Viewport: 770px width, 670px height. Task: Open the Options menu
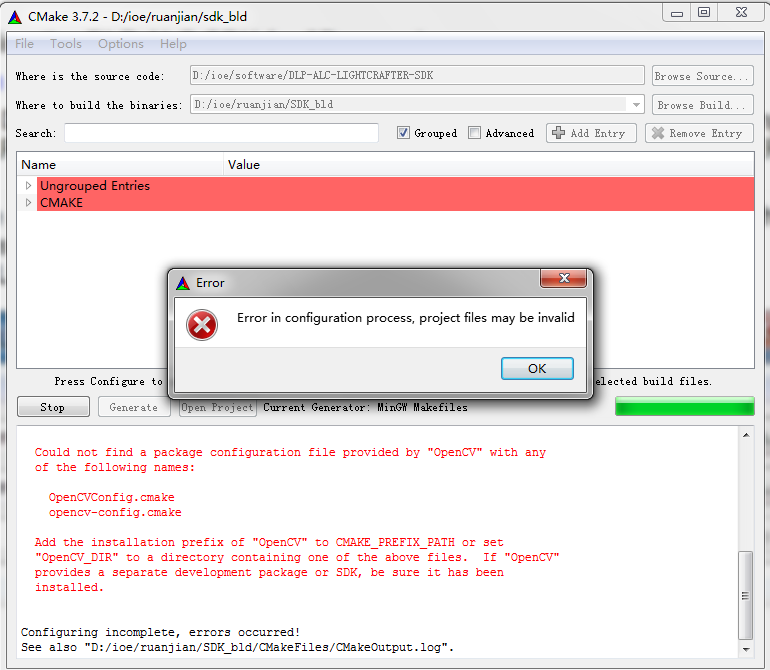[x=121, y=44]
